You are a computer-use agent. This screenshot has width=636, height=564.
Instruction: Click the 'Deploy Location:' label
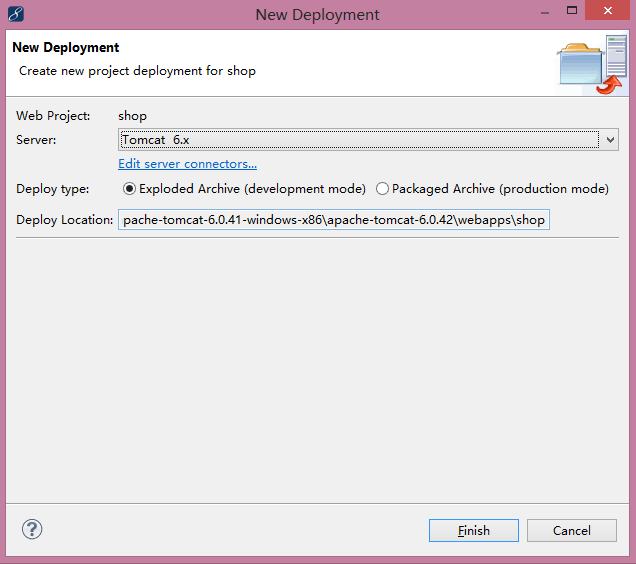point(64,220)
